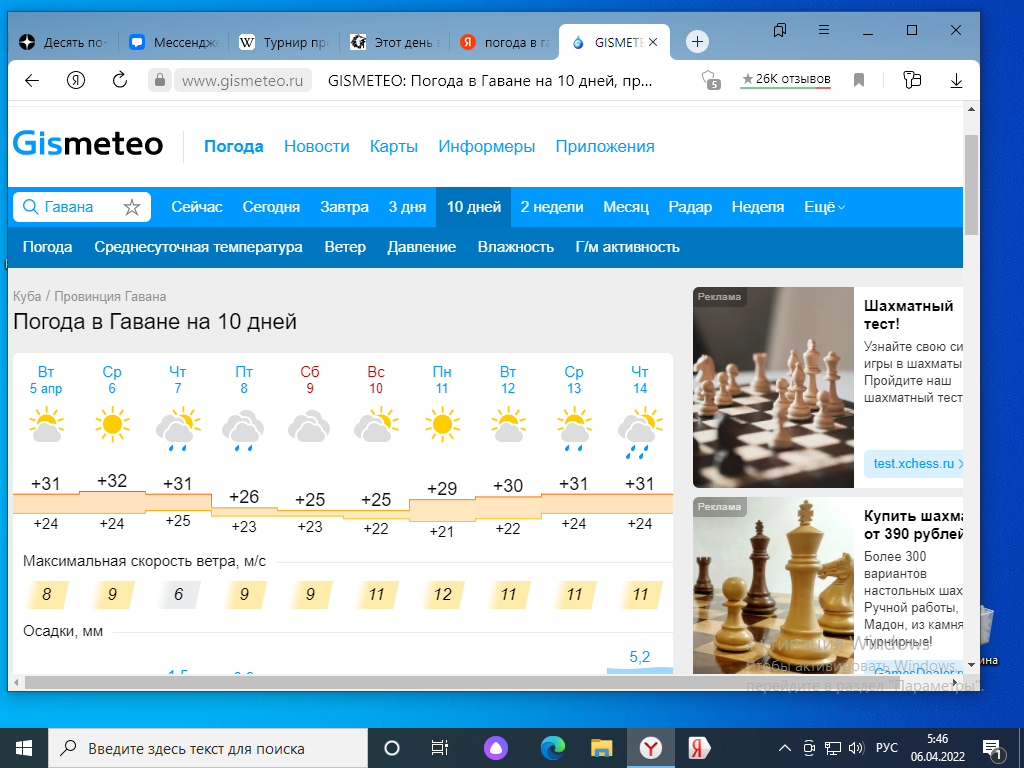
Task: Open Yandex home via the Я icon
Action: pyautogui.click(x=76, y=80)
